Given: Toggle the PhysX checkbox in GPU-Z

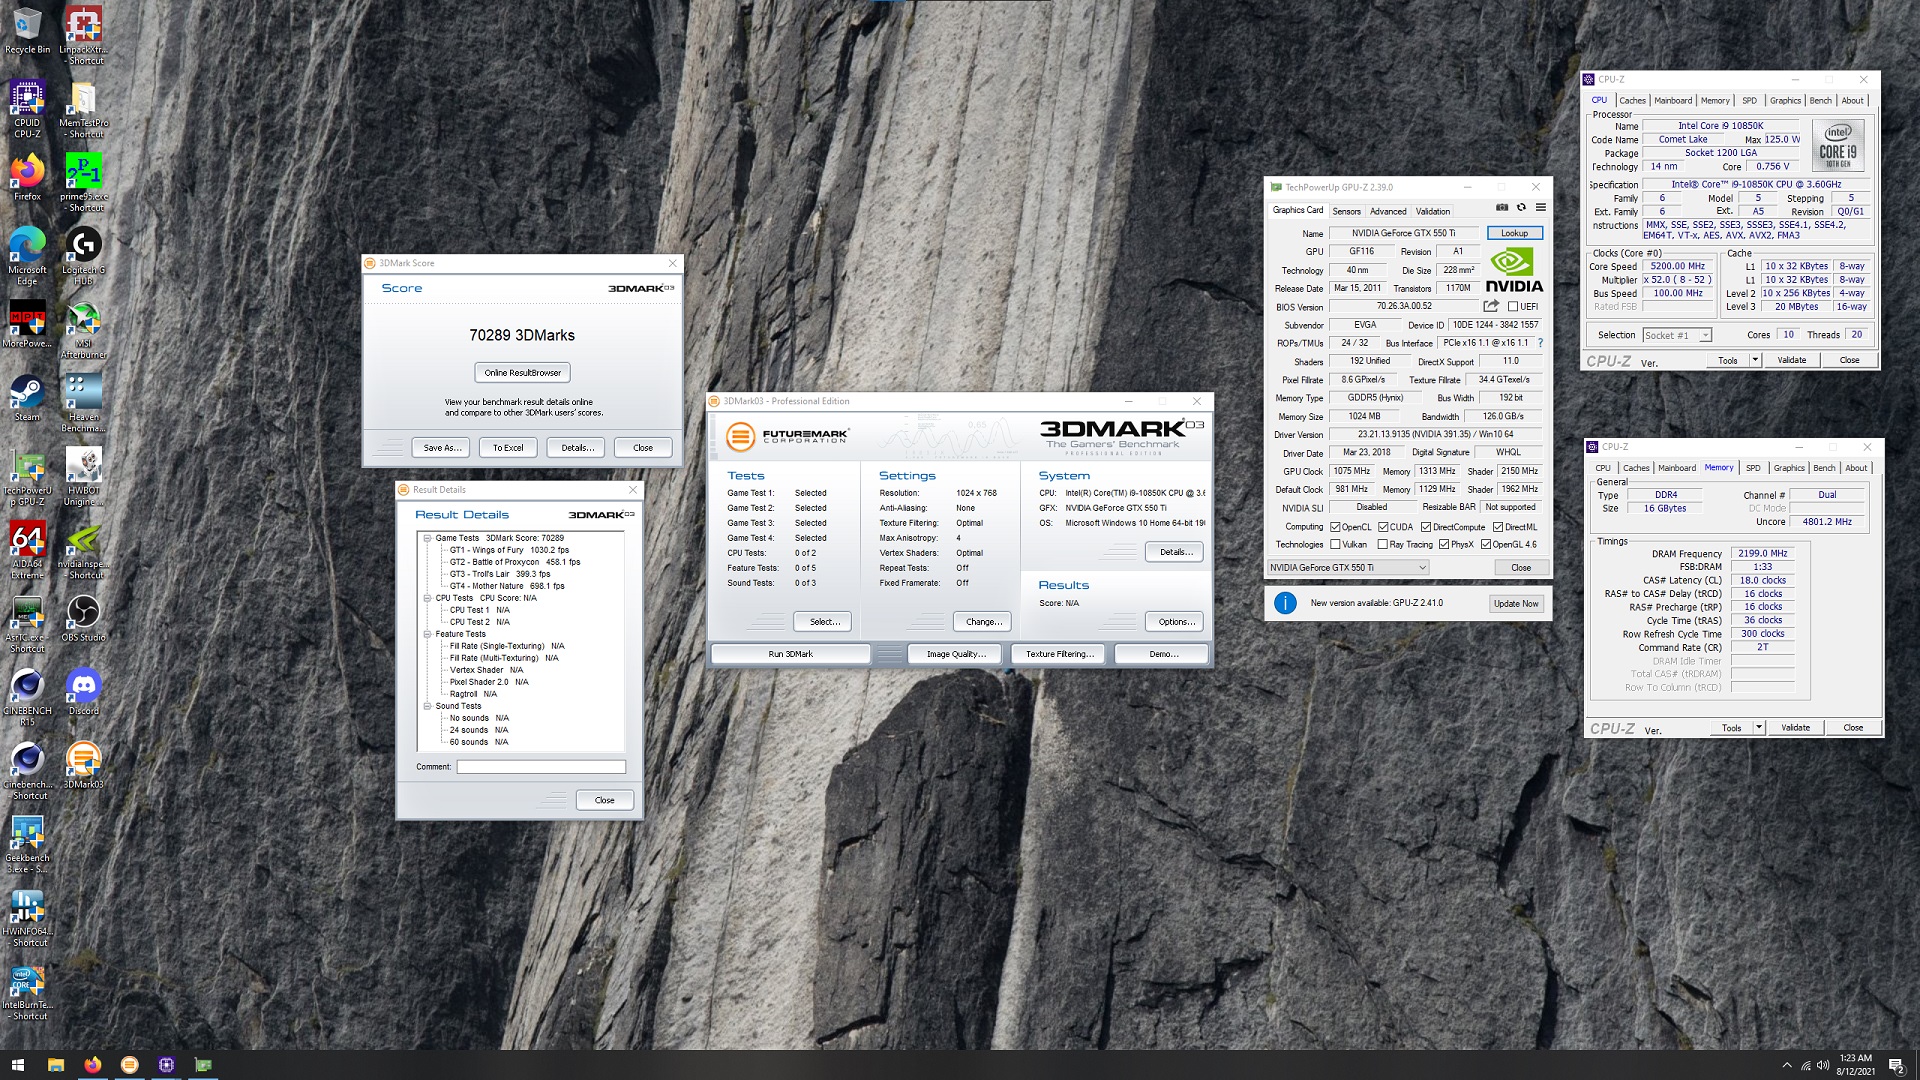Looking at the screenshot, I should click(1444, 545).
